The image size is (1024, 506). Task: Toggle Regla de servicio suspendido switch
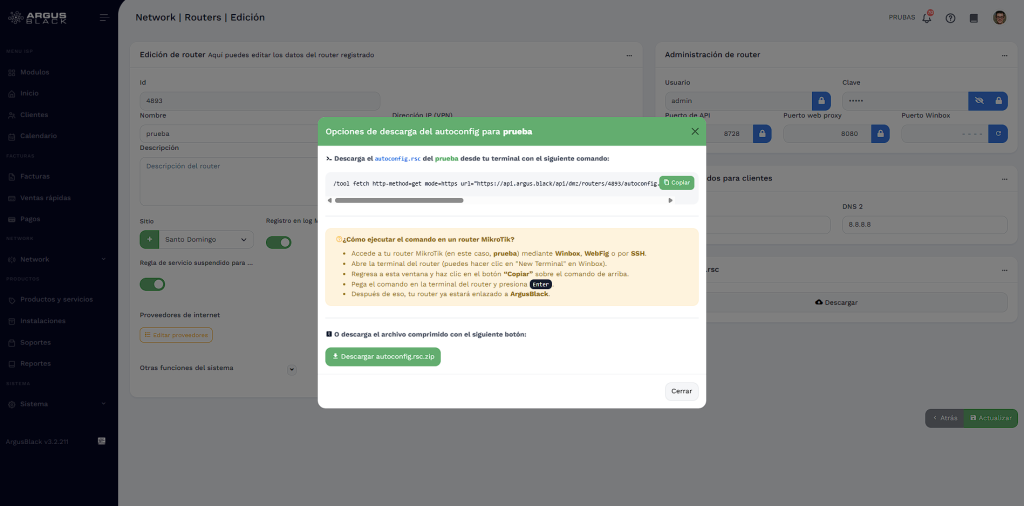point(152,285)
